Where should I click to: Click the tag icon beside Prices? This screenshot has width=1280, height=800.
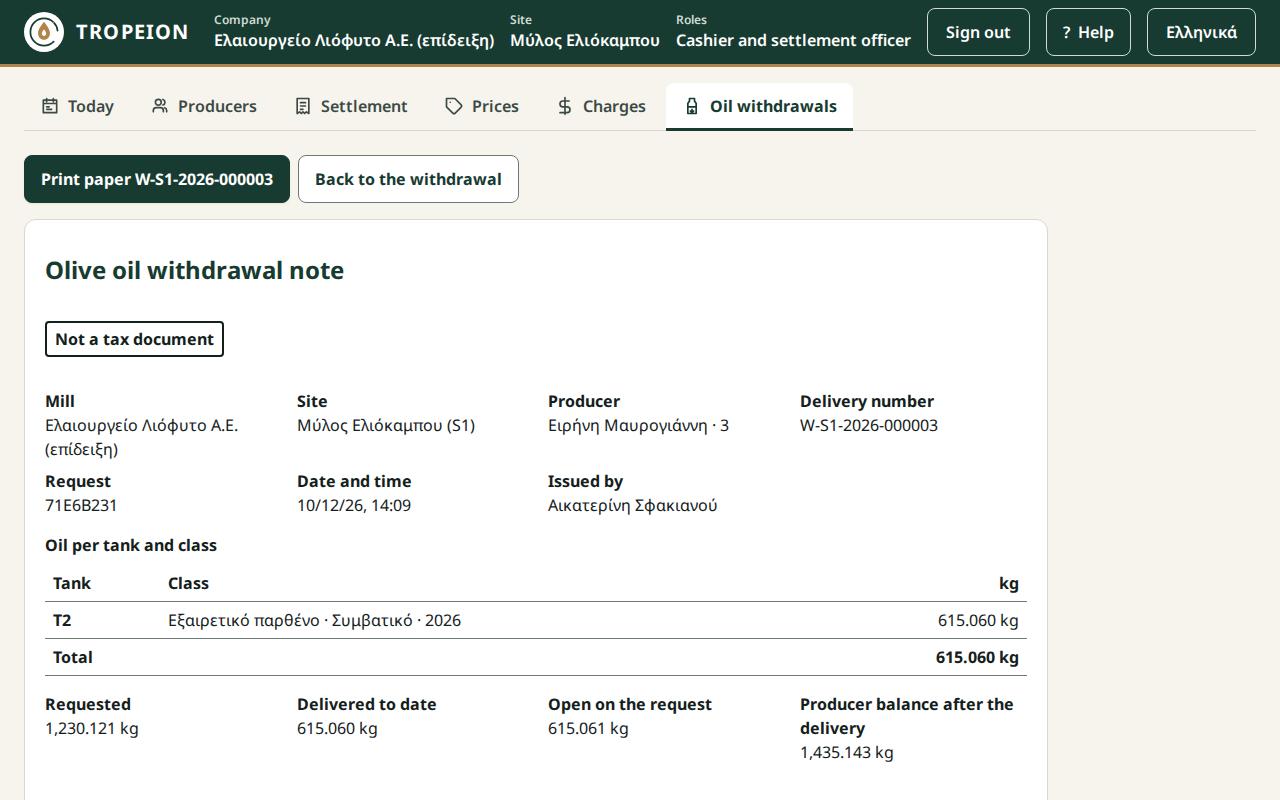(x=454, y=106)
